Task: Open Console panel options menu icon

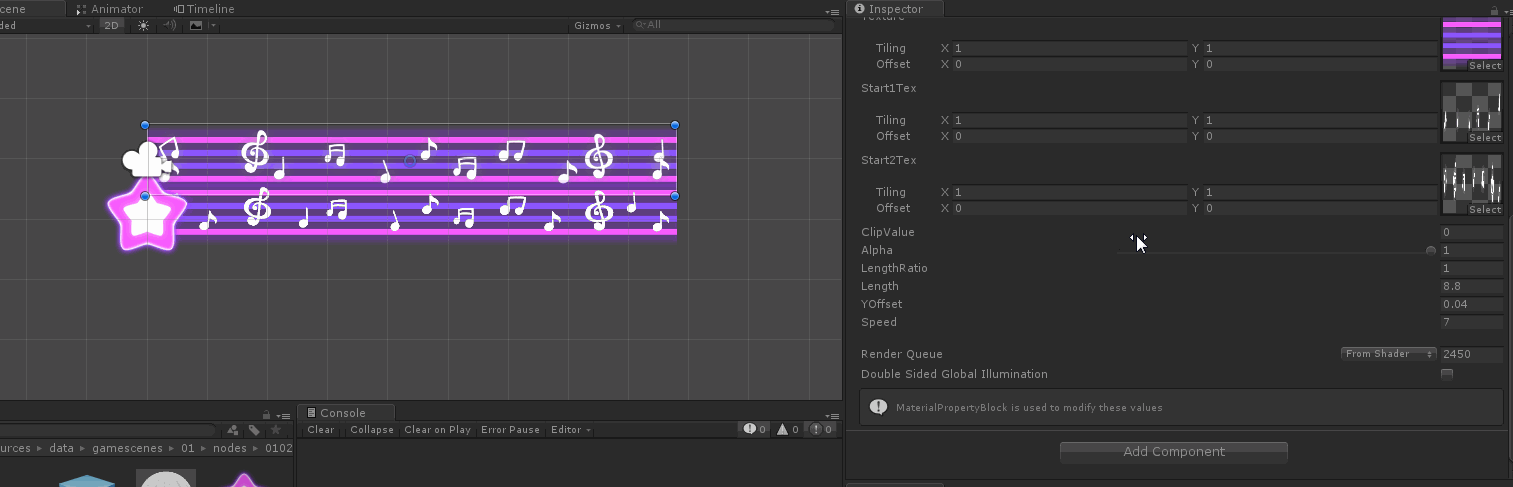Action: click(x=832, y=415)
